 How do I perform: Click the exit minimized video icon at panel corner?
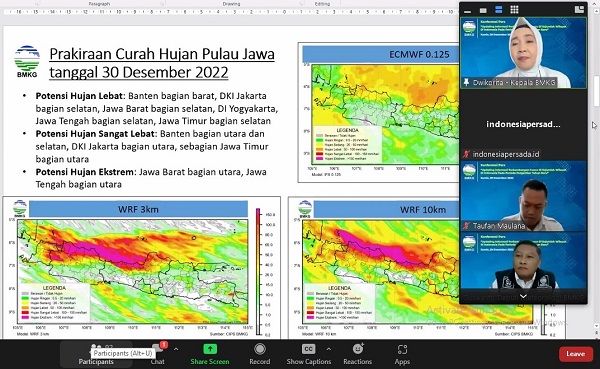580,9
